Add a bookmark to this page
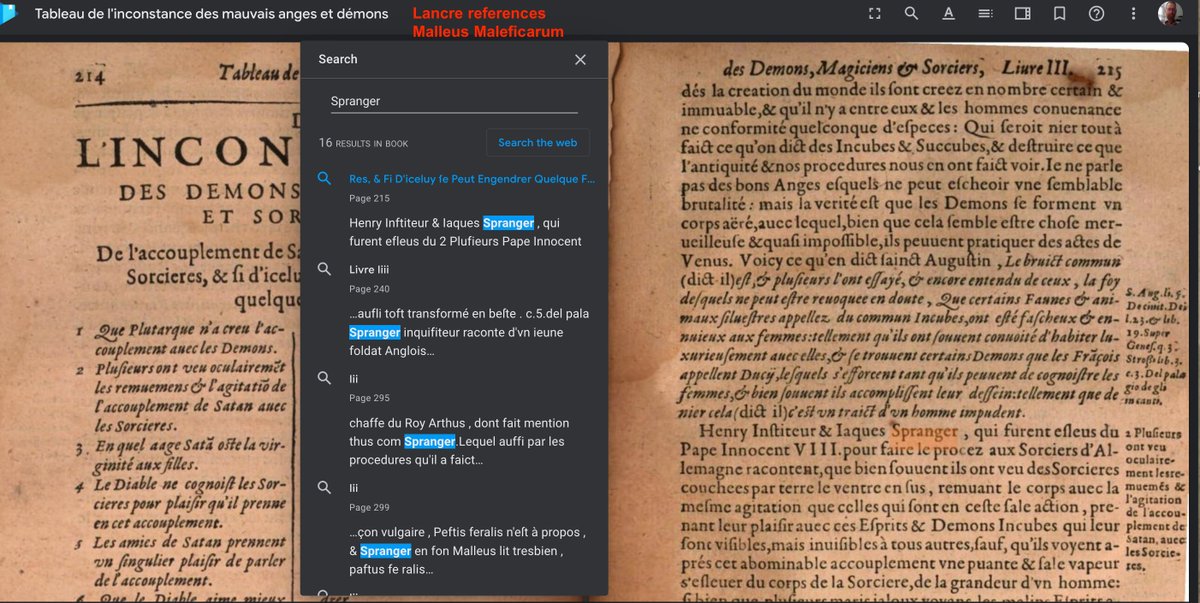 click(1059, 14)
